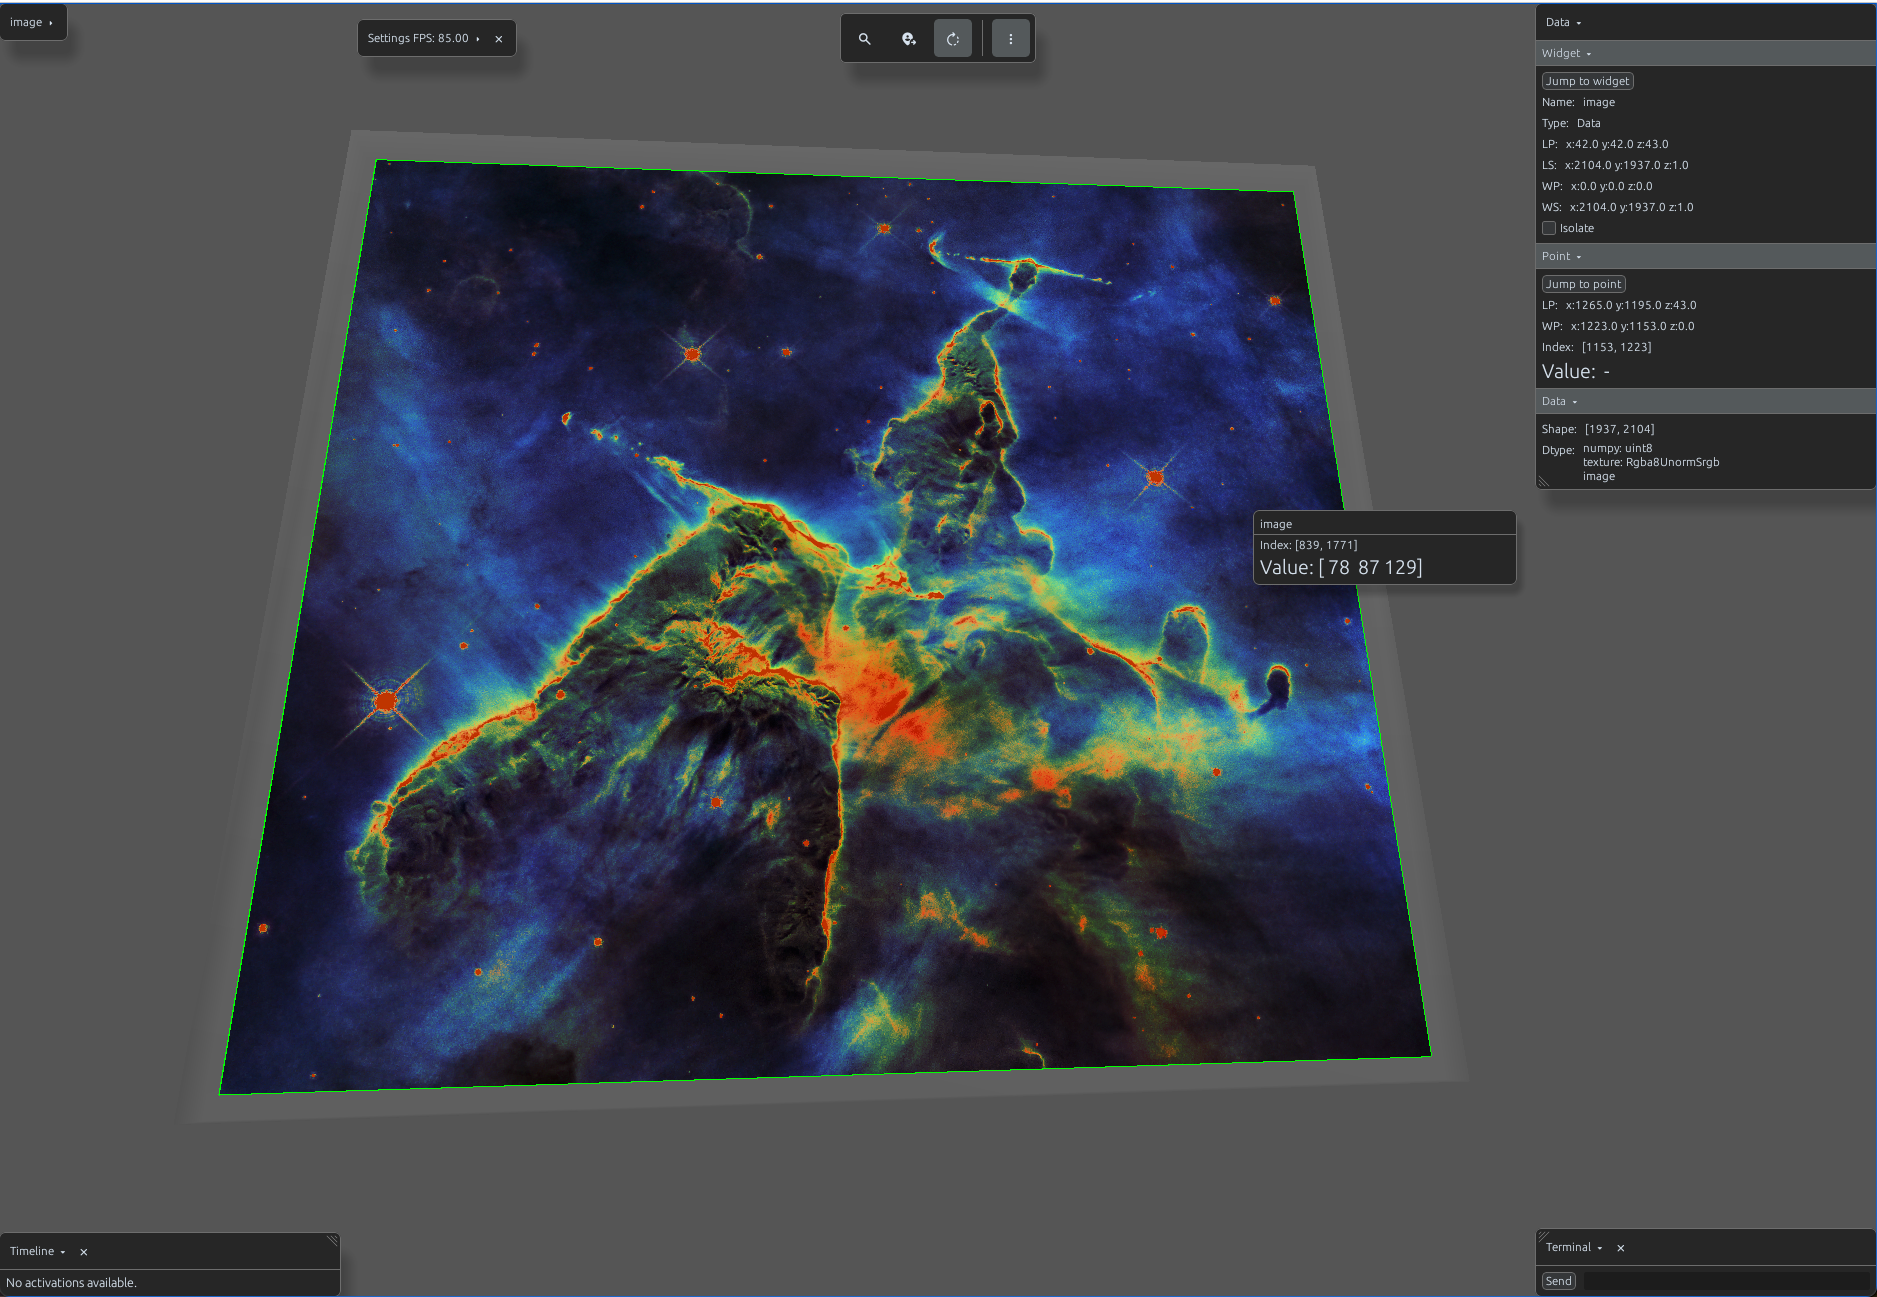Click Jump to point button
The width and height of the screenshot is (1877, 1297).
[x=1584, y=284]
